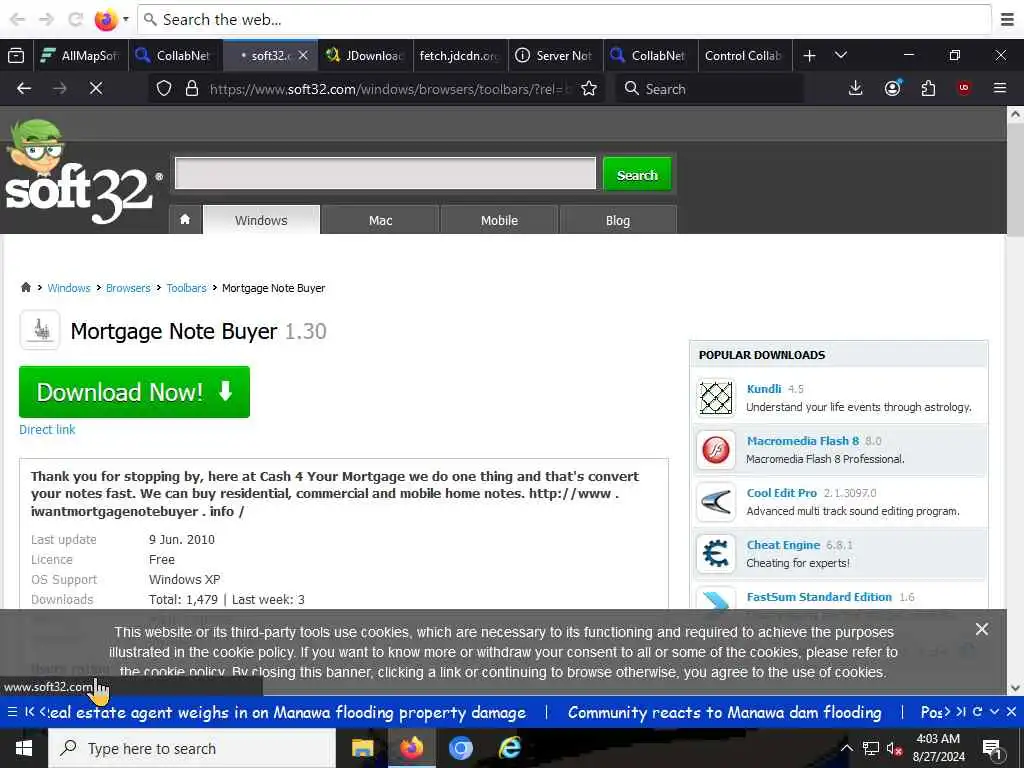Open the news ticker menu icon
1024x768 pixels.
click(12, 712)
